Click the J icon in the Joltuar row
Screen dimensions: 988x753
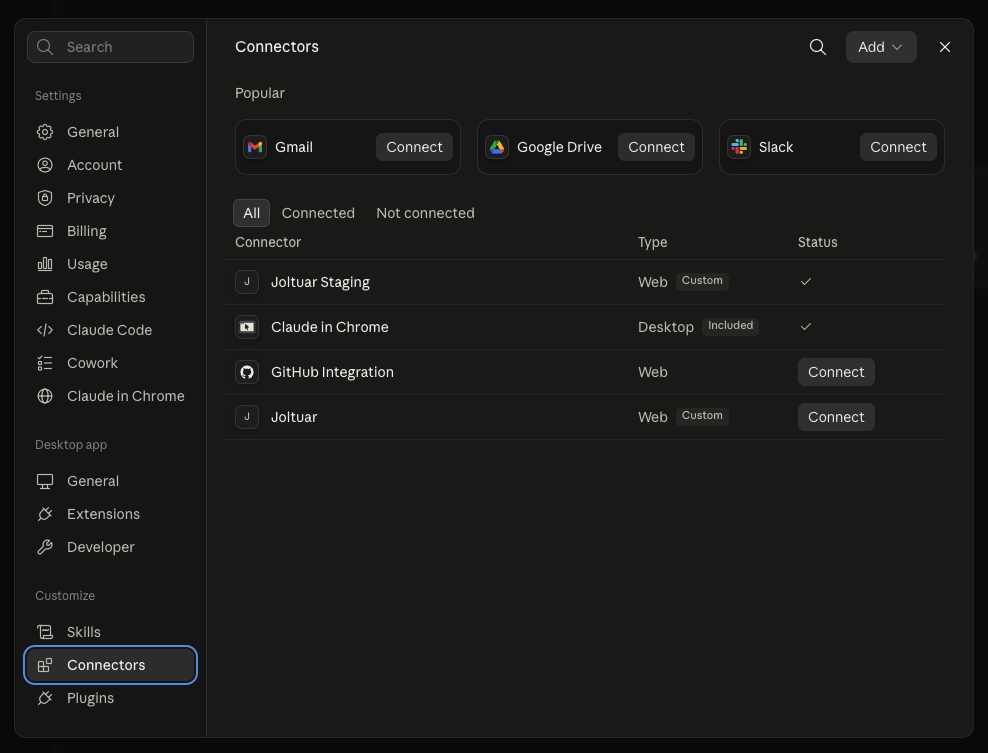tap(247, 417)
